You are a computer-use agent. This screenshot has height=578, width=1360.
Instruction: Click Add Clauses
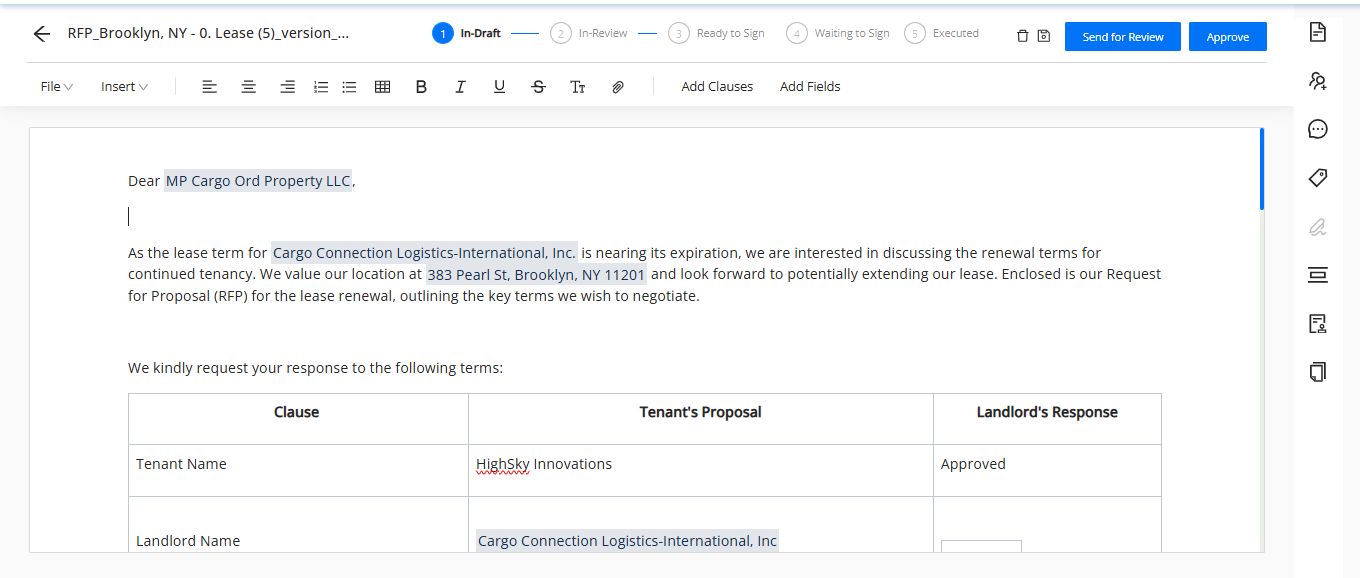click(717, 87)
